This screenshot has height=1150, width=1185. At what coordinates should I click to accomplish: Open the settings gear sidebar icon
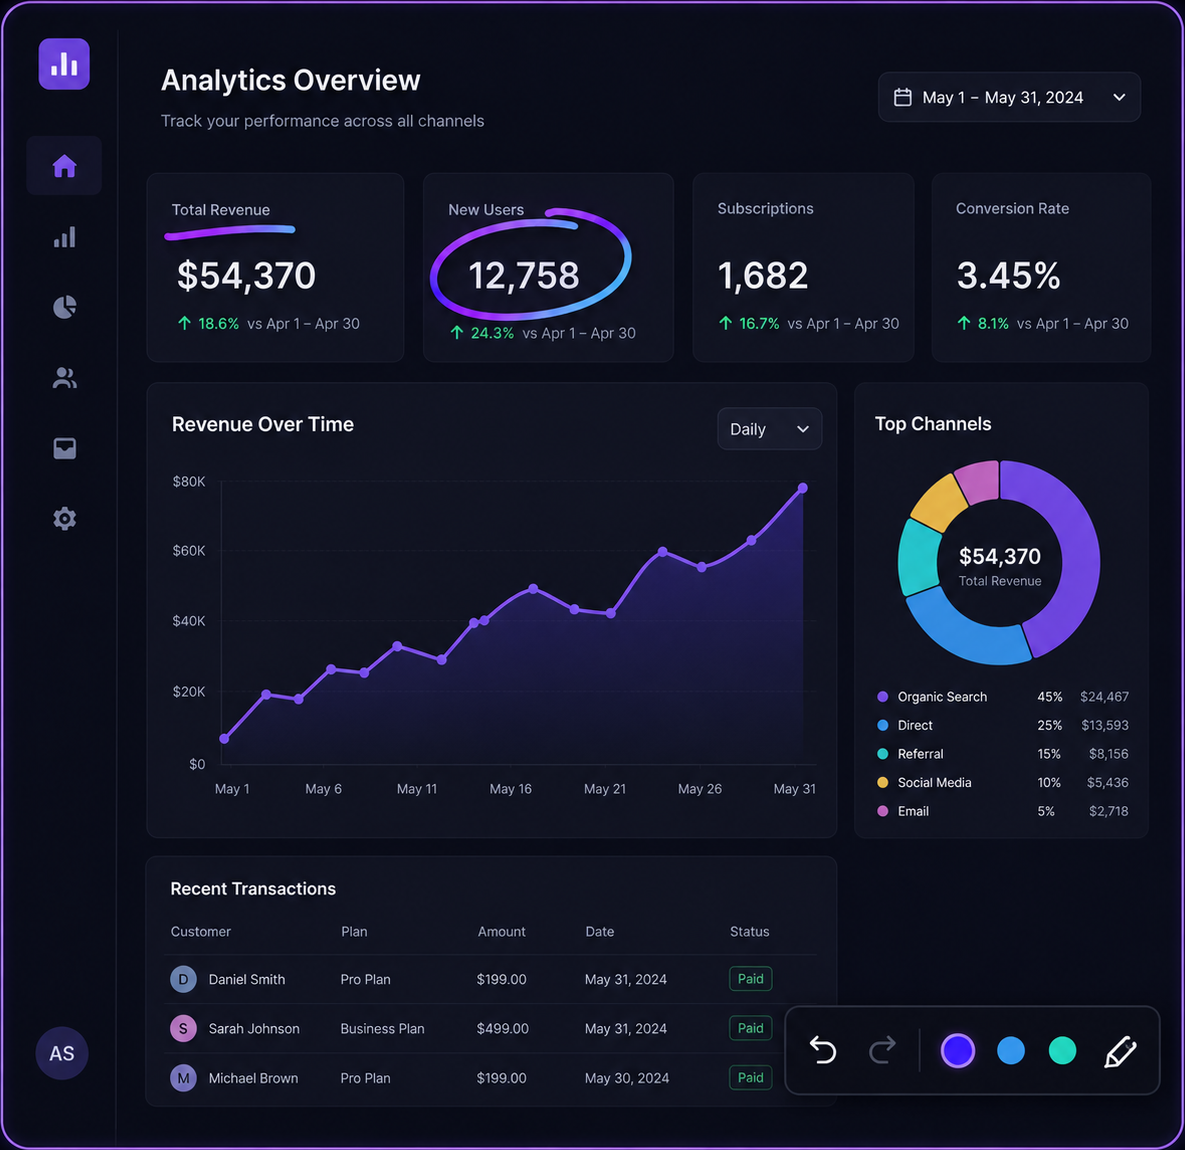click(x=64, y=518)
